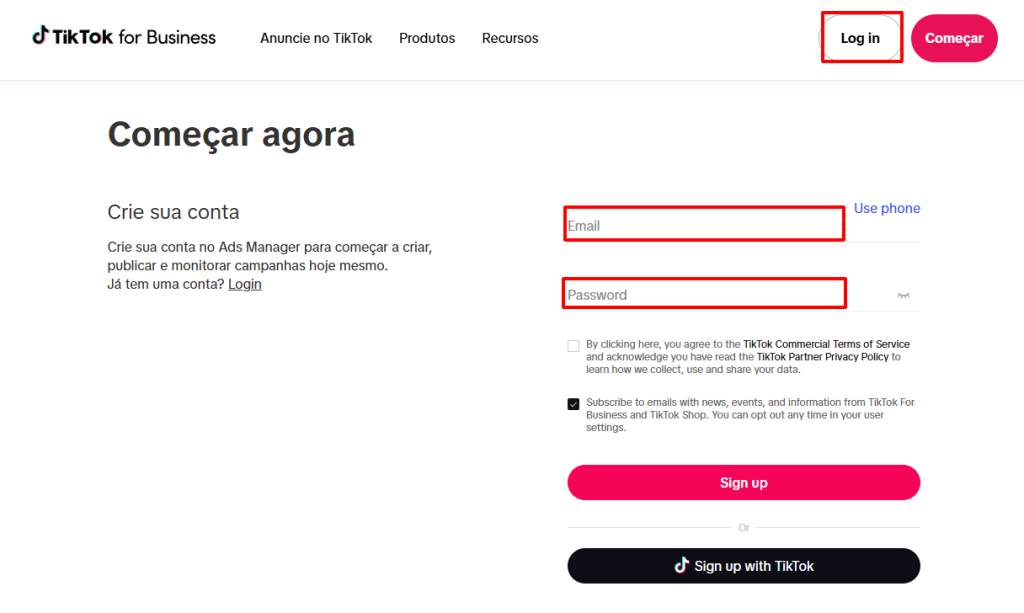Click the Começar agora heading
The width and height of the screenshot is (1024, 613).
pyautogui.click(x=231, y=134)
